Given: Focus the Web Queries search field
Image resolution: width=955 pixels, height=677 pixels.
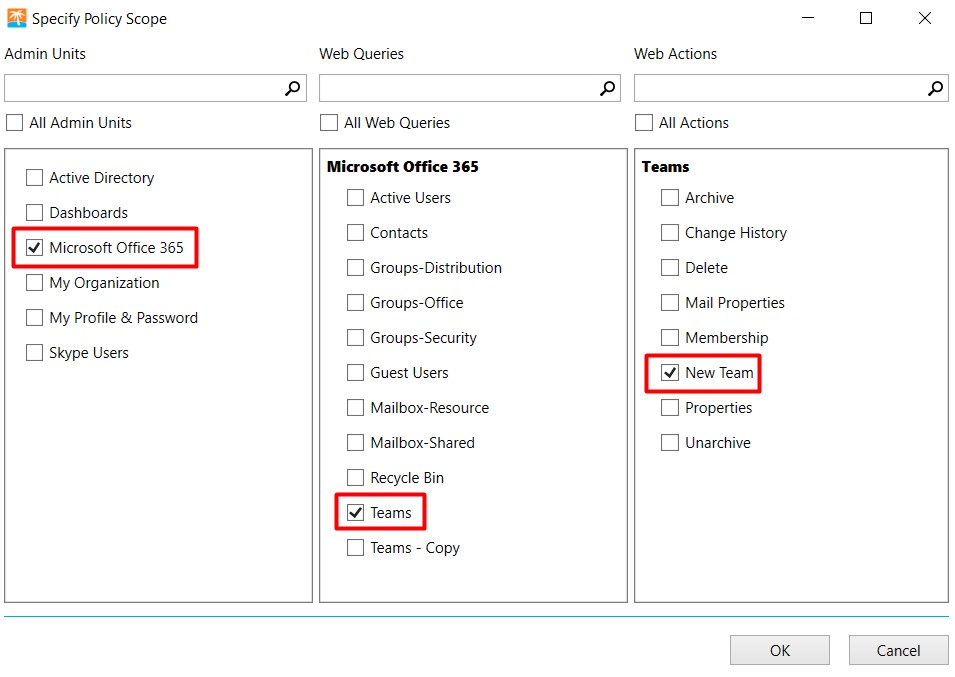Looking at the screenshot, I should (470, 88).
